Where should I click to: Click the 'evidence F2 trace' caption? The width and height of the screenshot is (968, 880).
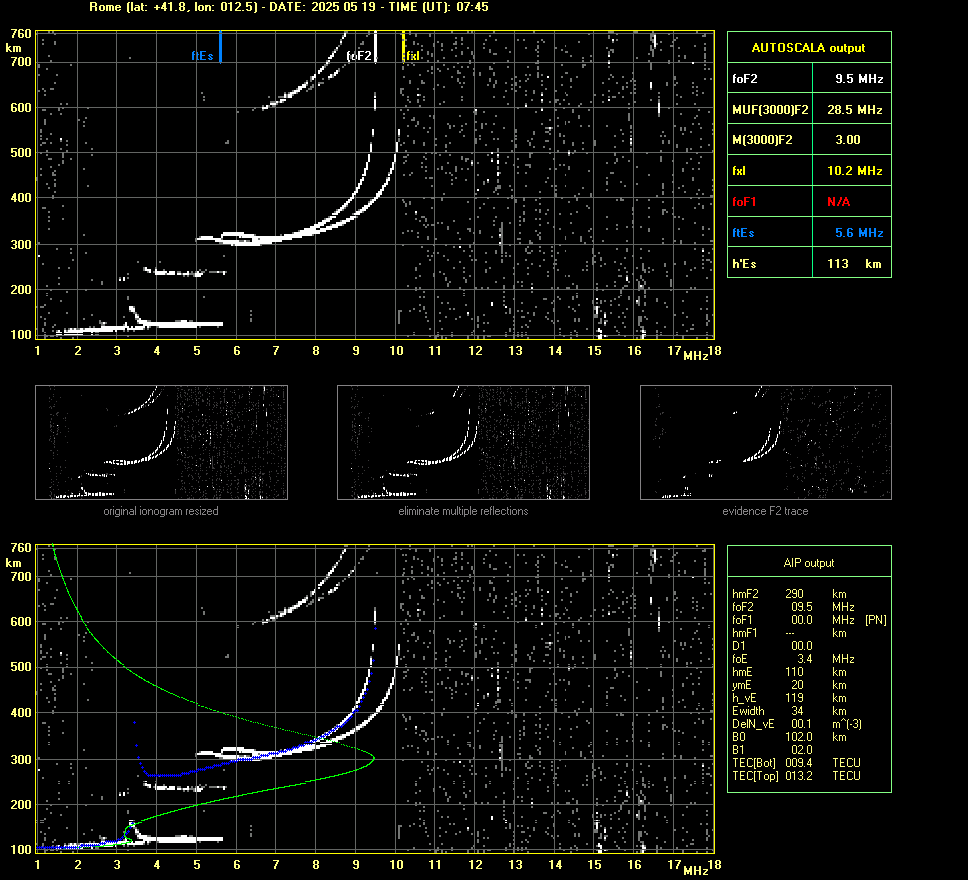click(765, 511)
